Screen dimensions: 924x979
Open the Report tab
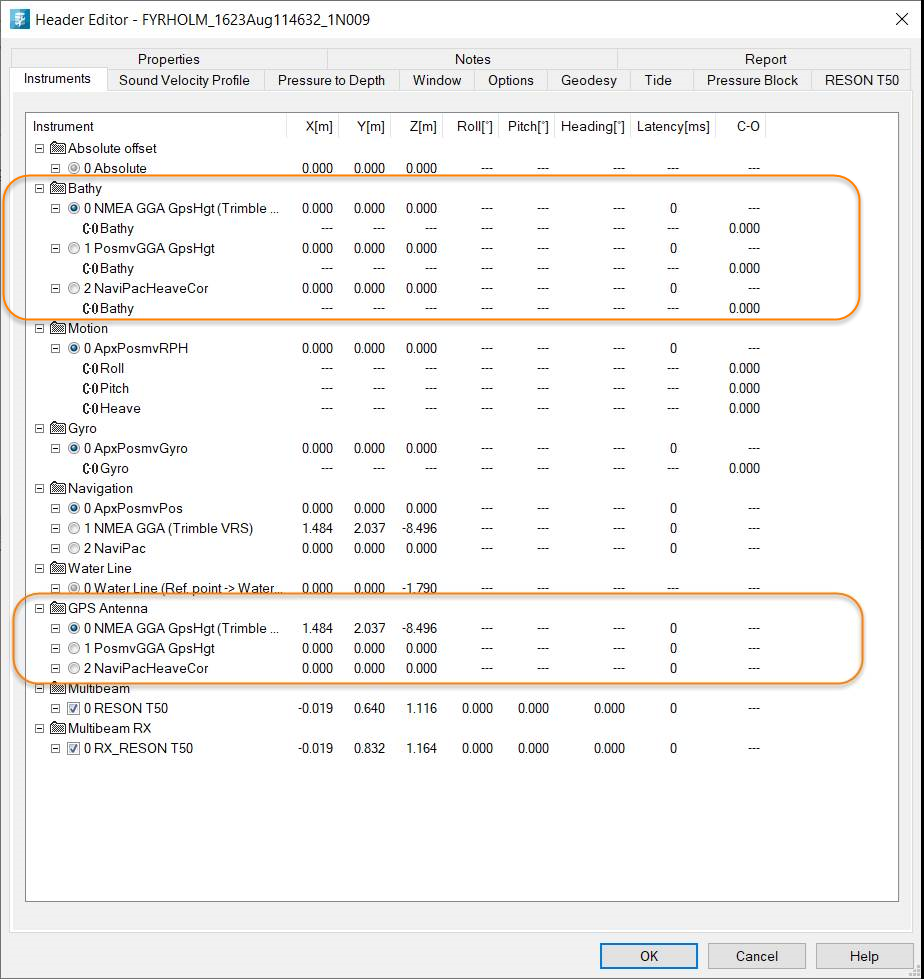(765, 59)
